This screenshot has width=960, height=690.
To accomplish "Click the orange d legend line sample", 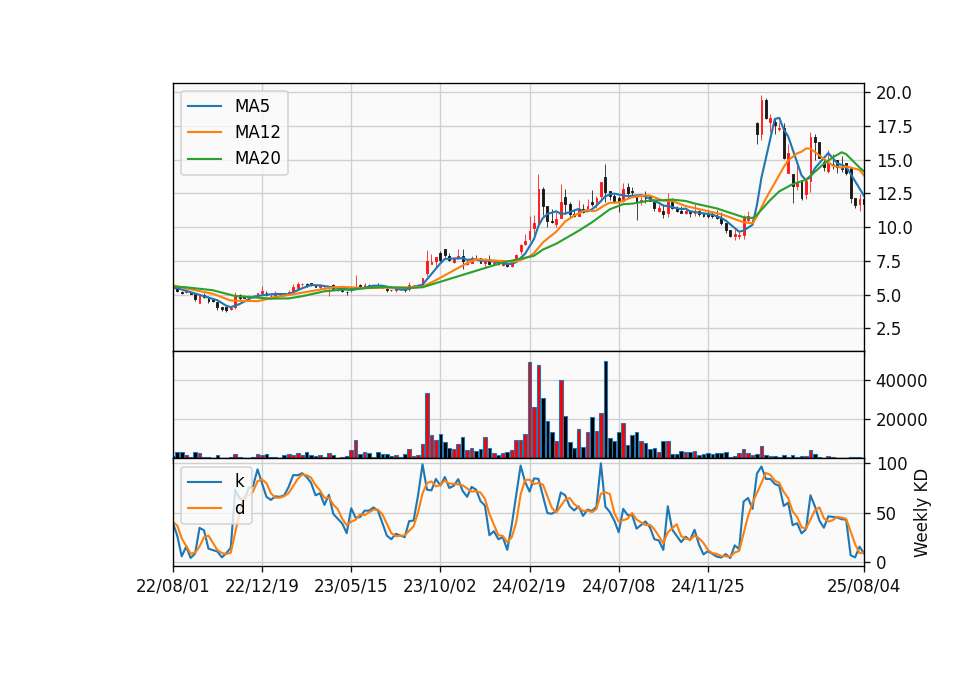I will click(x=204, y=508).
